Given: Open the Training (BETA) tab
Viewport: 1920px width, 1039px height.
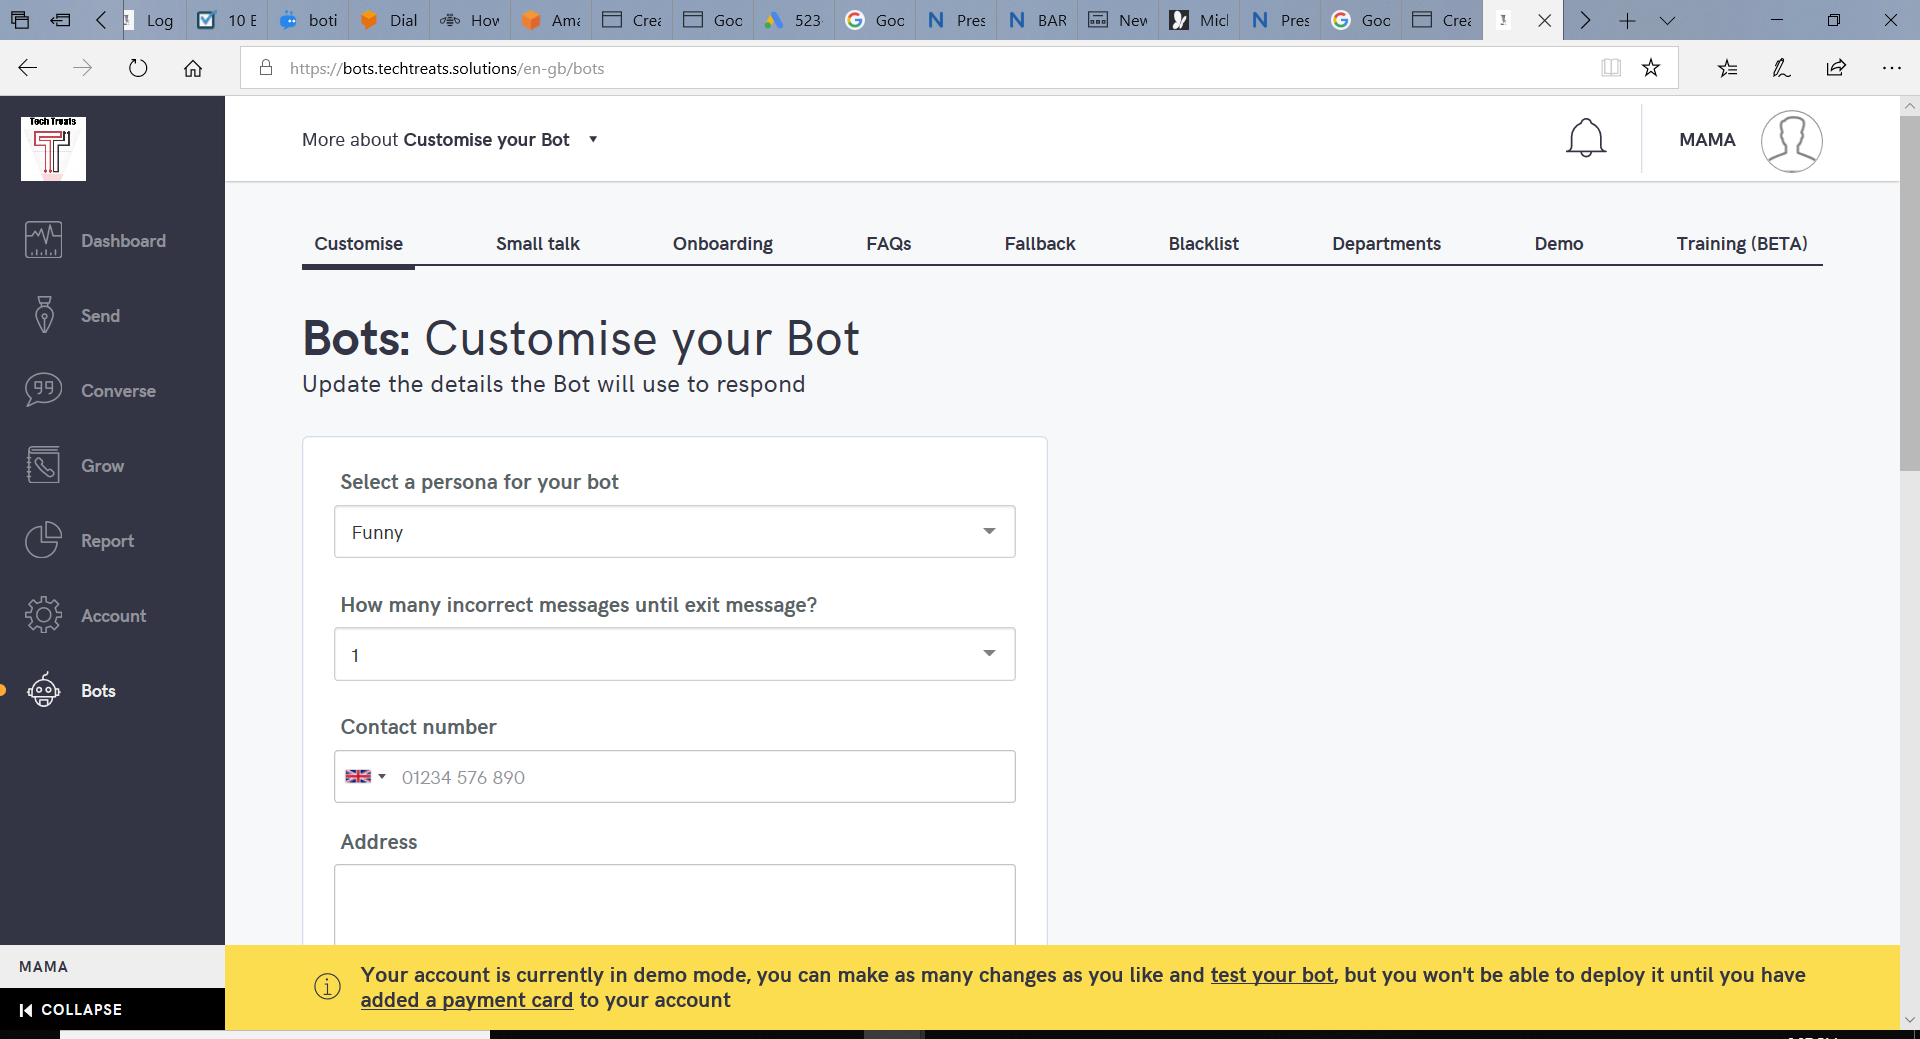Looking at the screenshot, I should coord(1741,244).
